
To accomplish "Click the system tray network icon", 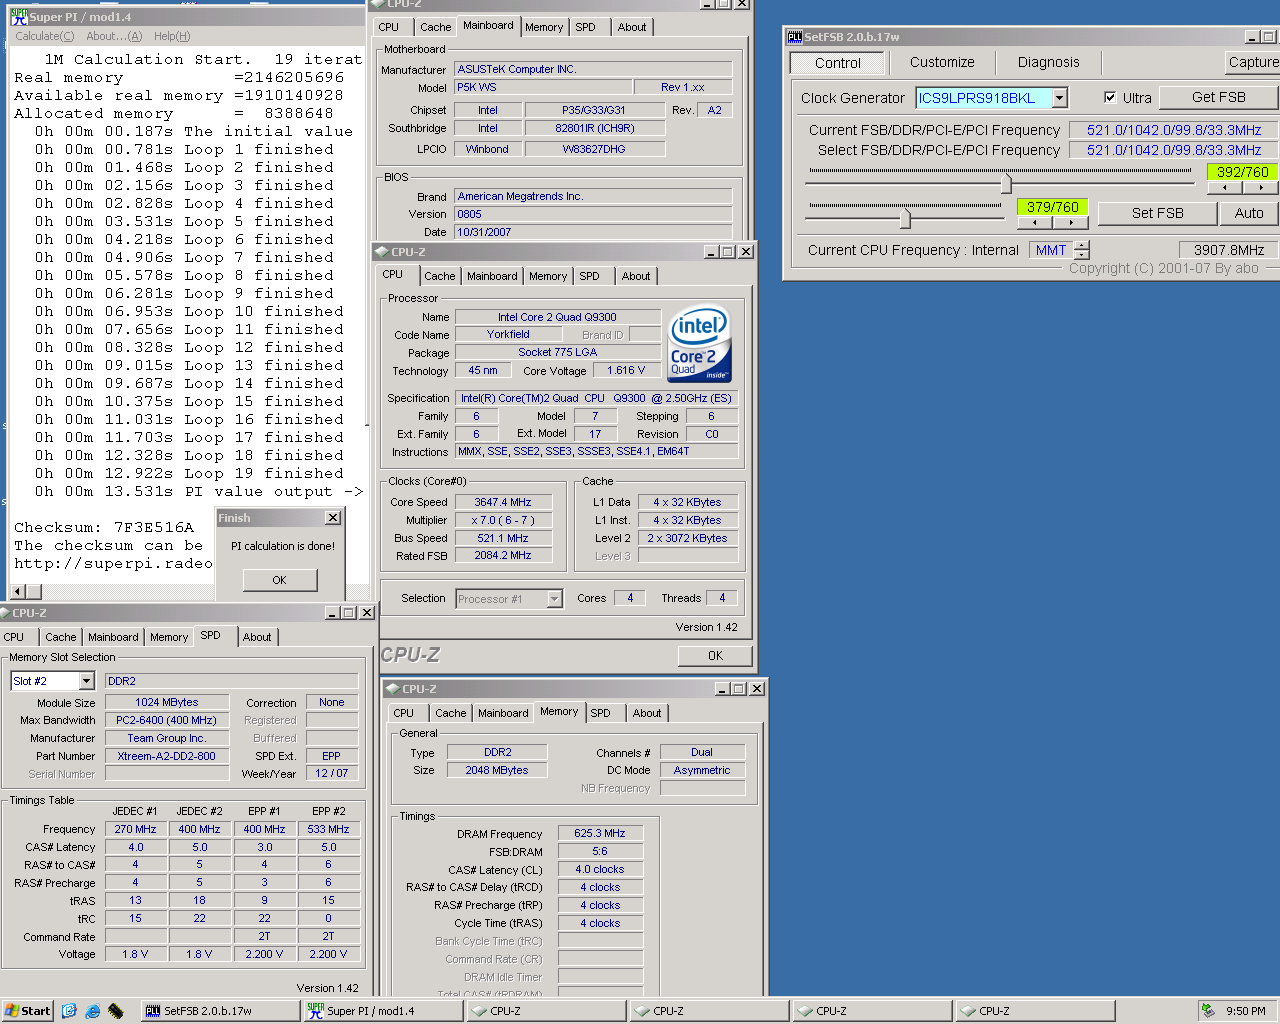I will coord(1208,1010).
